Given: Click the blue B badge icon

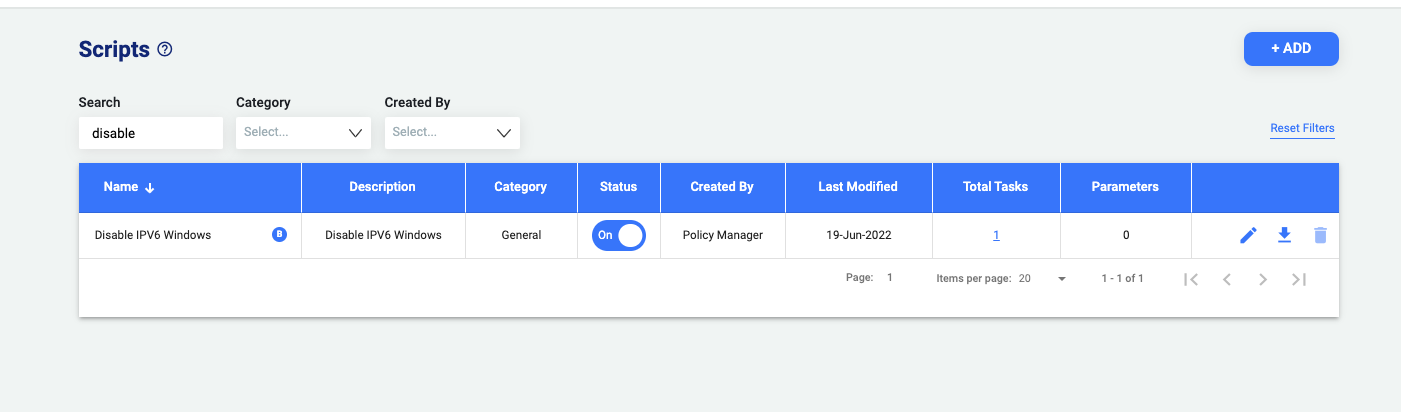Looking at the screenshot, I should pos(279,235).
